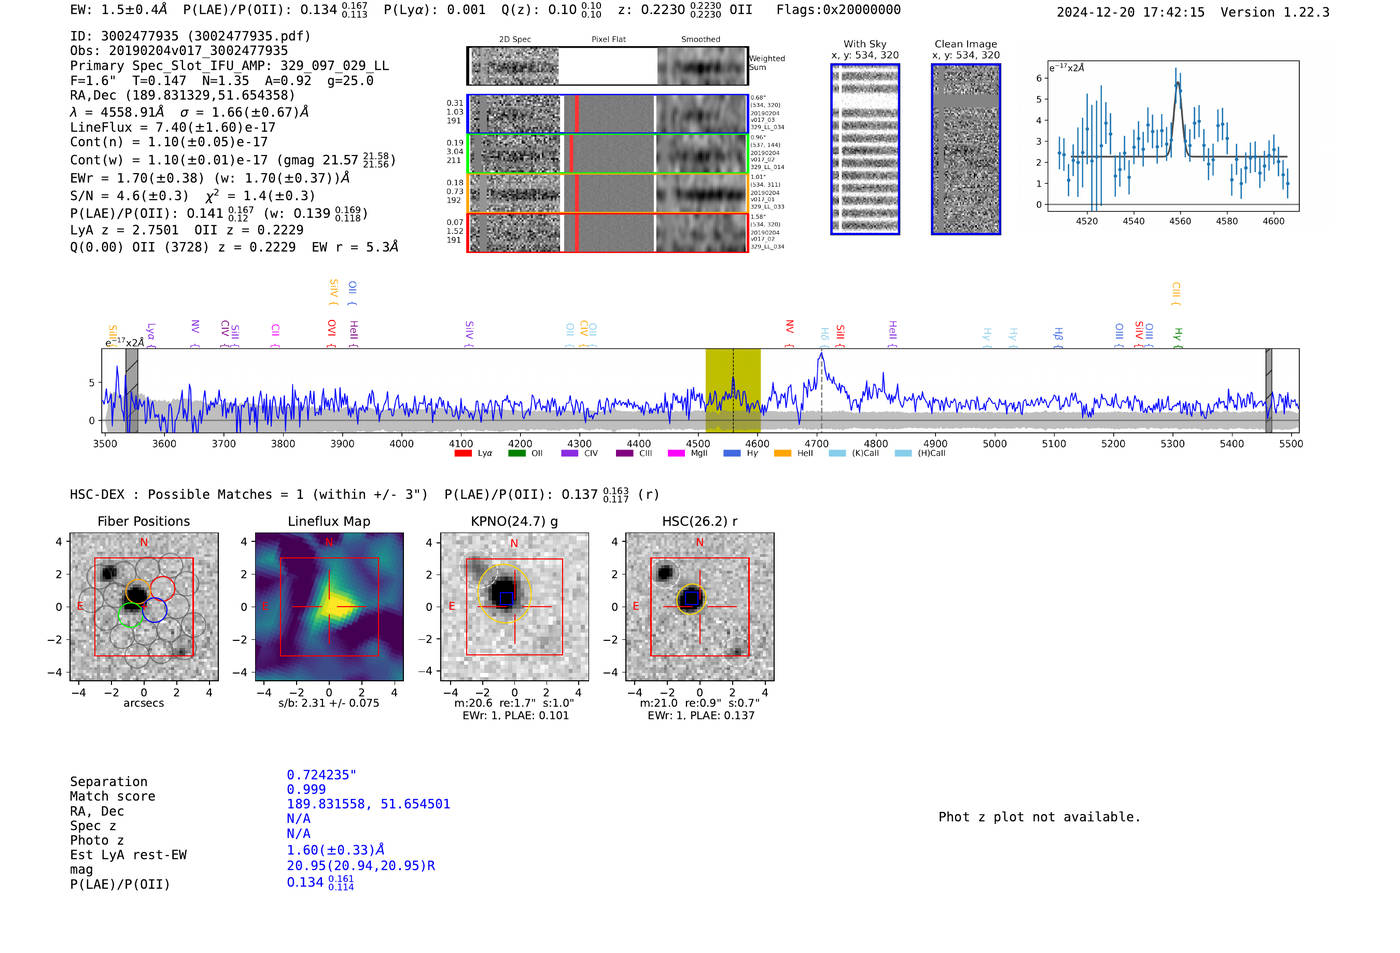The height and width of the screenshot is (953, 1400).
Task: Click the (K)CaII legend swatch
Action: [x=837, y=454]
